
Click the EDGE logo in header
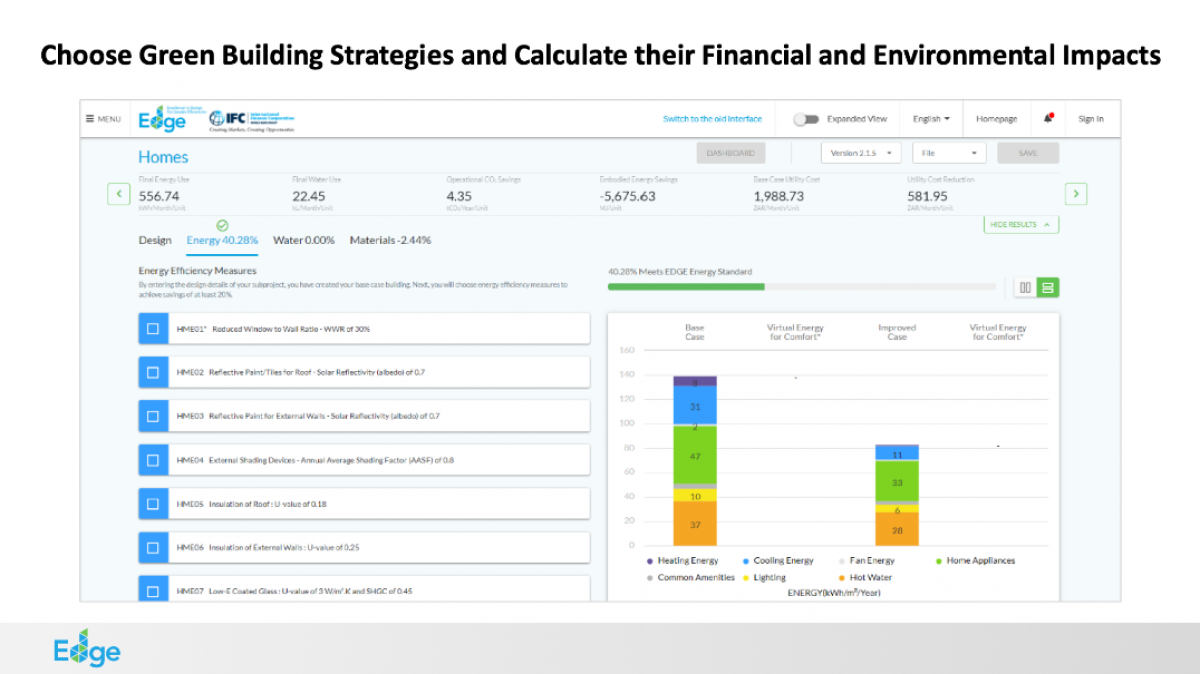click(162, 119)
